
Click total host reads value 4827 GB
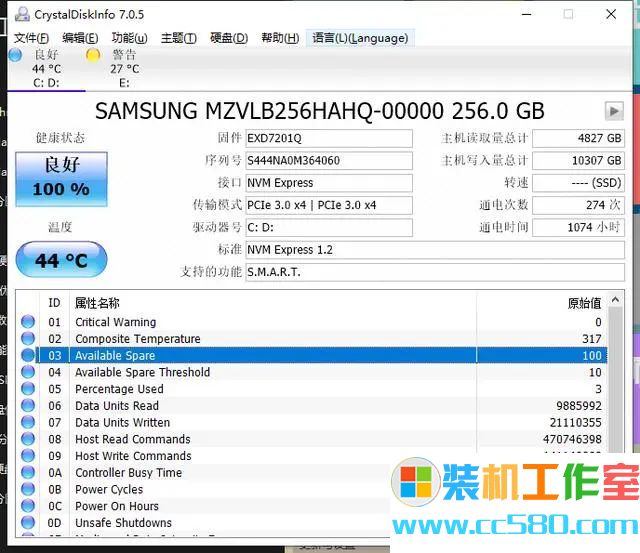(x=578, y=138)
